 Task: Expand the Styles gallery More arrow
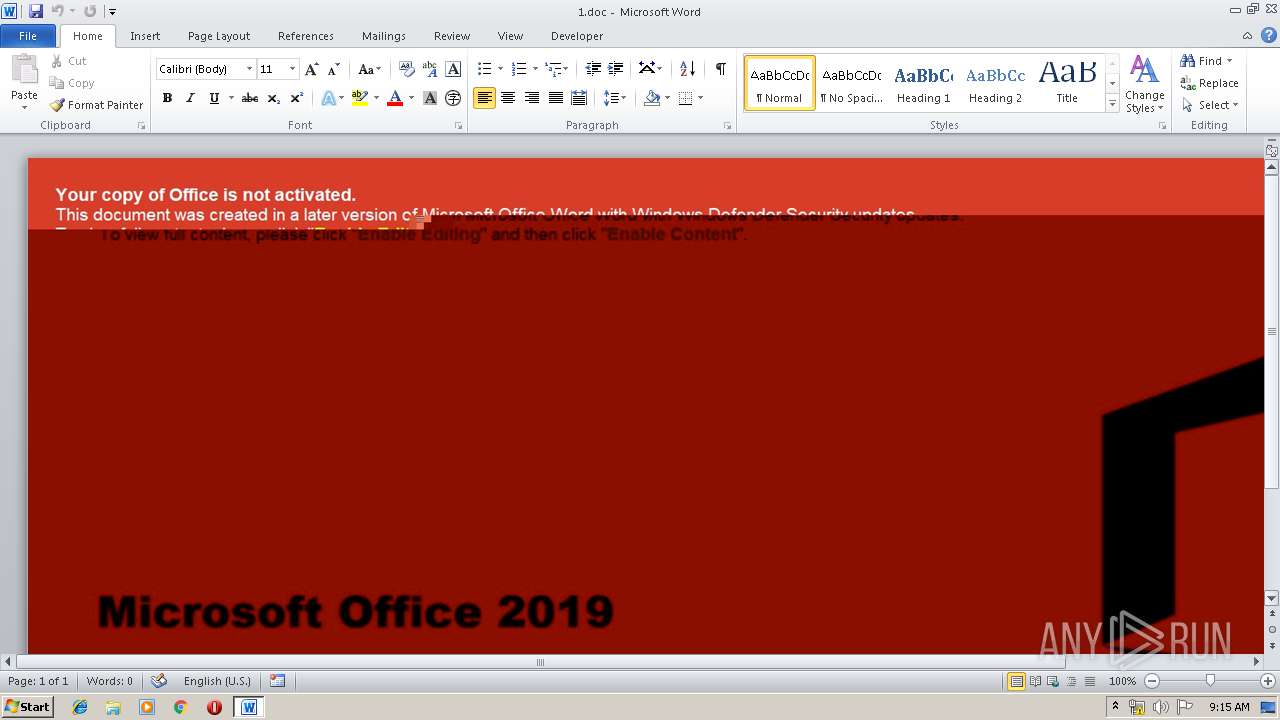click(1112, 104)
